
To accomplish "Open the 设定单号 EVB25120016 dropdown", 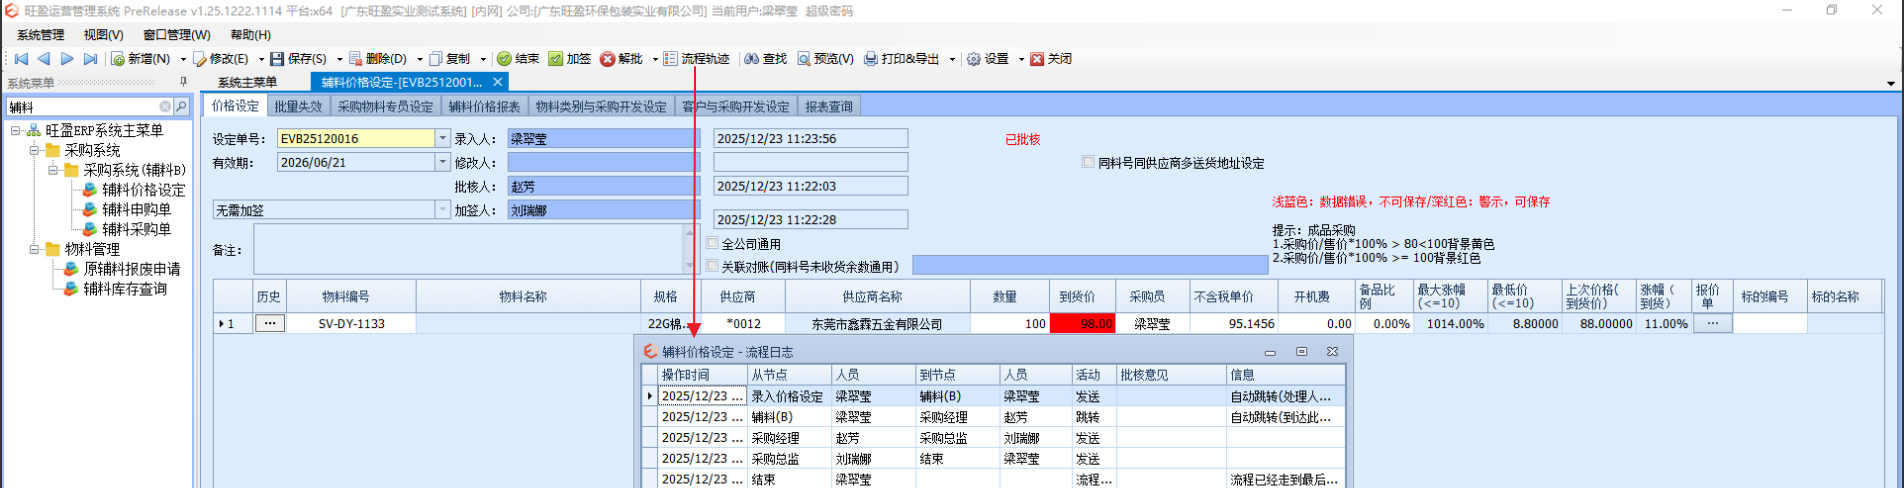I will click(x=442, y=139).
